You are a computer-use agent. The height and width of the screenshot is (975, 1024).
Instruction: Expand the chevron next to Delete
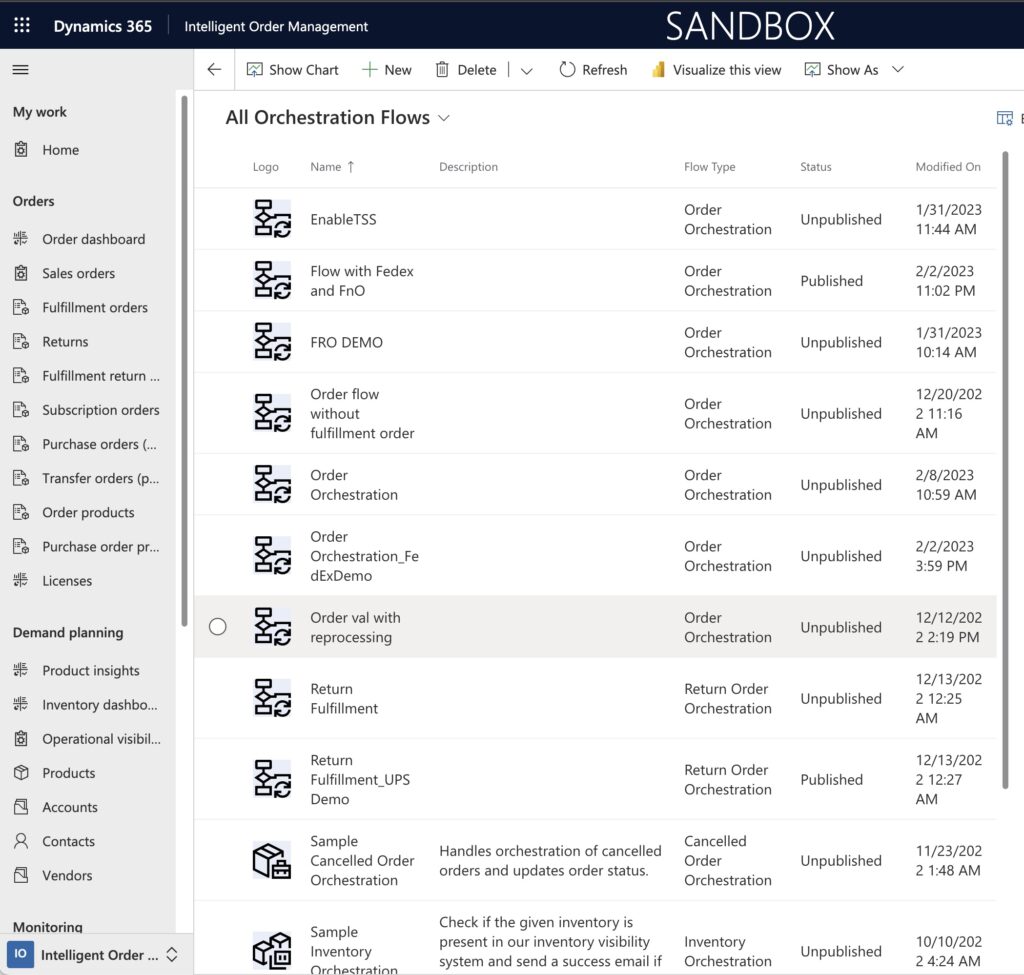click(527, 70)
